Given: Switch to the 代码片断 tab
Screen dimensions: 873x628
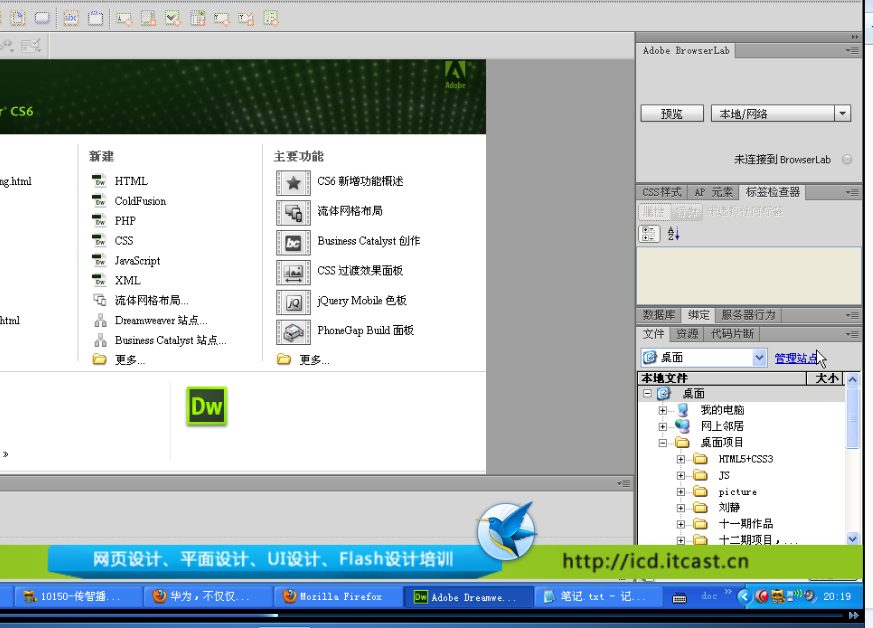Looking at the screenshot, I should tap(732, 334).
